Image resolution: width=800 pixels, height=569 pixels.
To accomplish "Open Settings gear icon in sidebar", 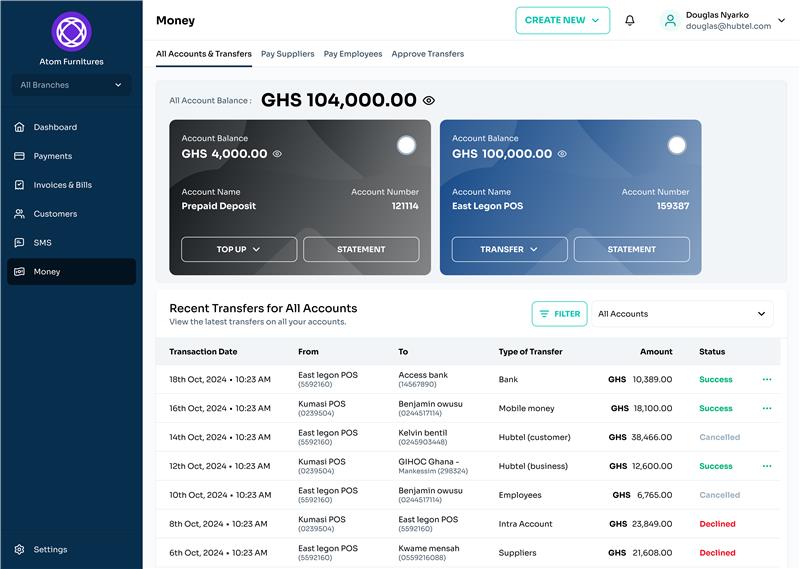I will pyautogui.click(x=20, y=549).
